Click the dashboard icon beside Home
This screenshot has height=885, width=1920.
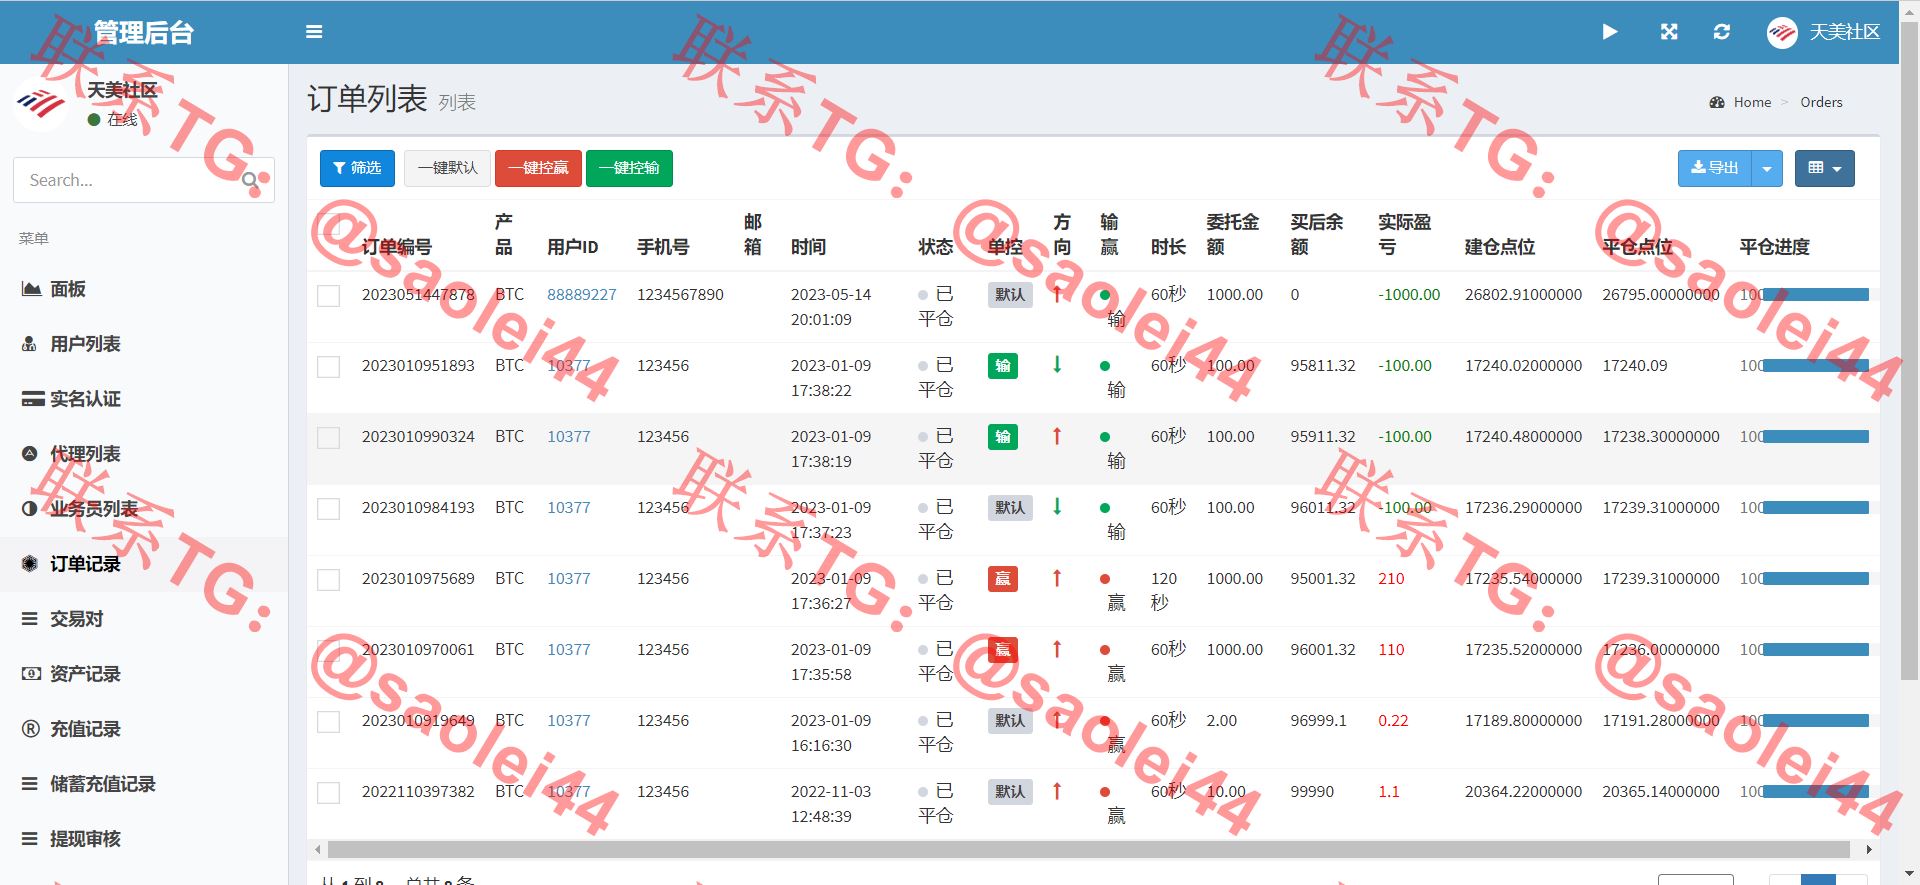1717,102
